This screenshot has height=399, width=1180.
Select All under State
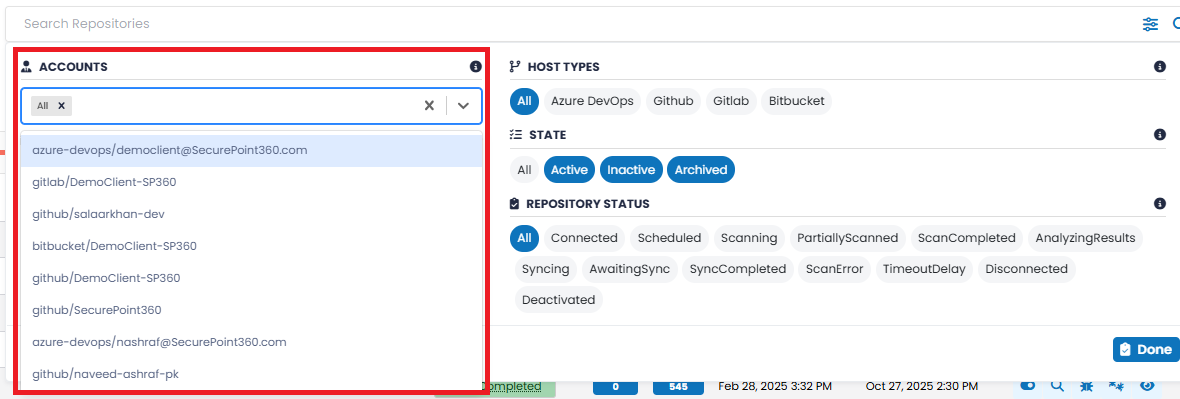tap(525, 170)
